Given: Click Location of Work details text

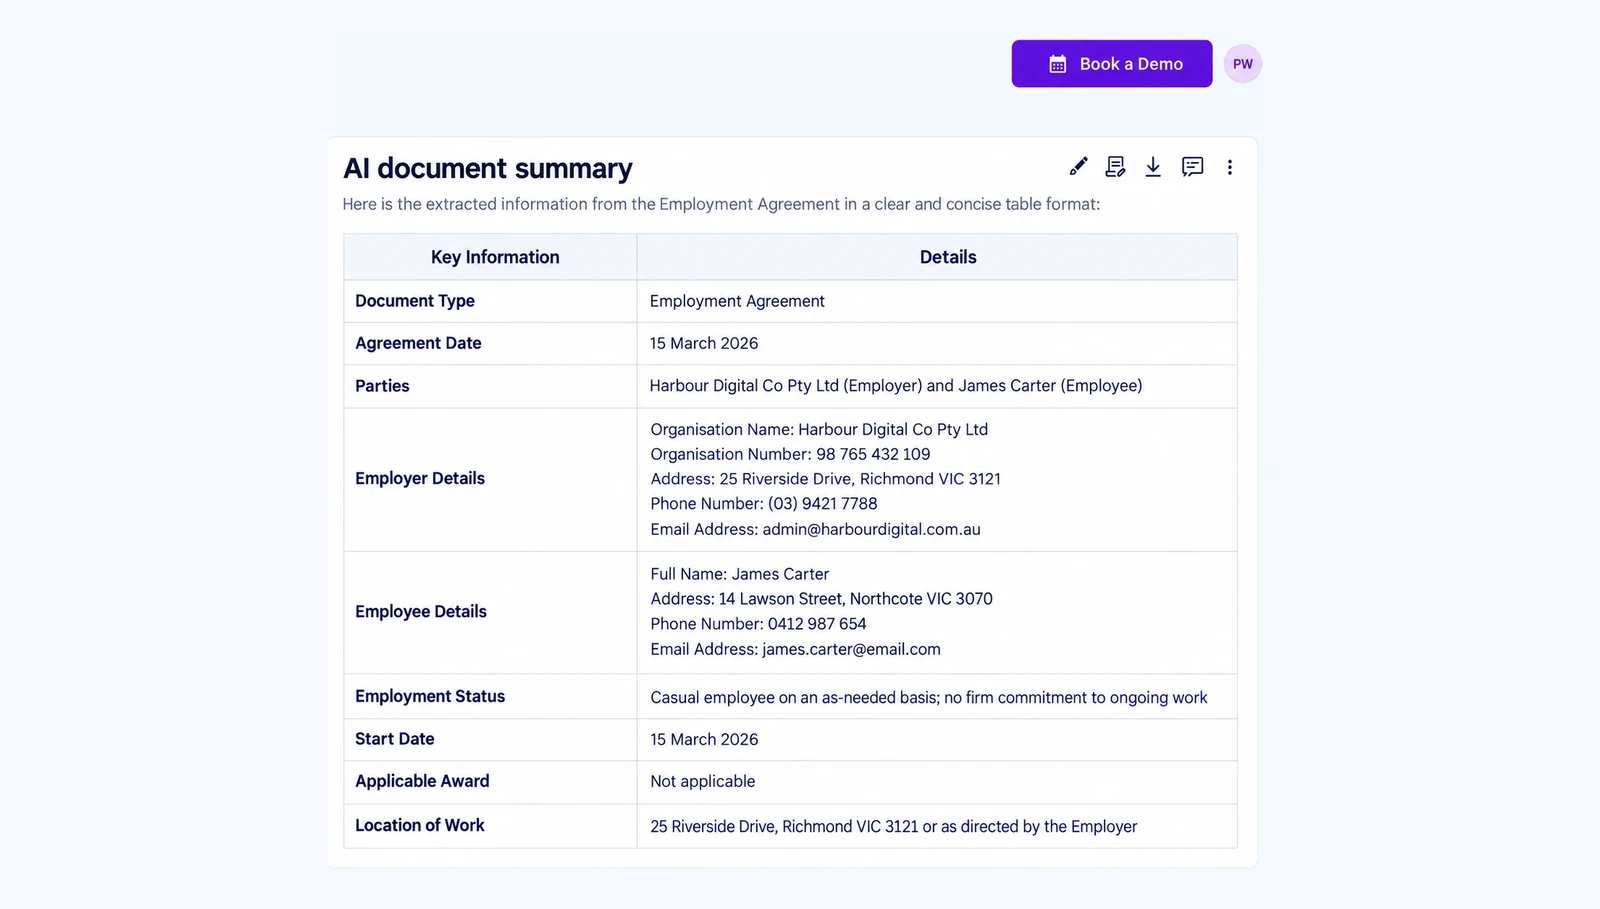Looking at the screenshot, I should coord(894,827).
